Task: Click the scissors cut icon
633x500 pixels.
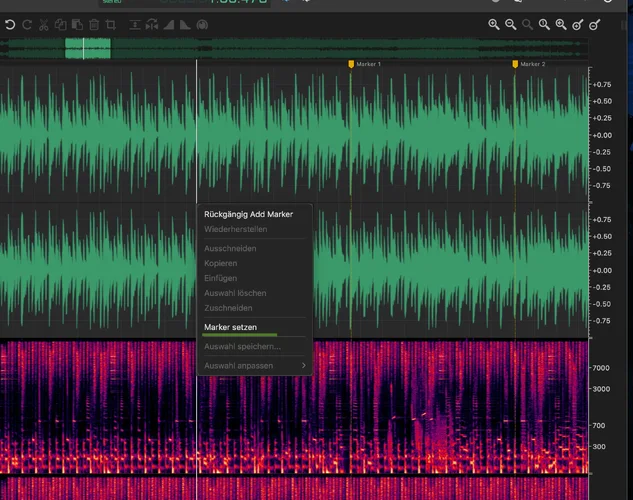Action: (x=44, y=24)
